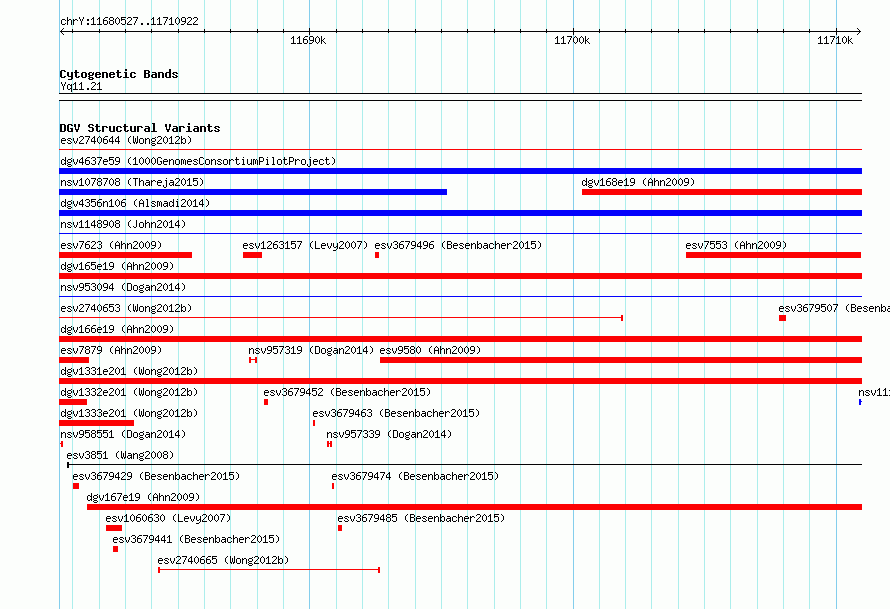Screen dimensions: 890x609
Task: Open esv1263157 (Levy2007) variant
Action: (305, 245)
